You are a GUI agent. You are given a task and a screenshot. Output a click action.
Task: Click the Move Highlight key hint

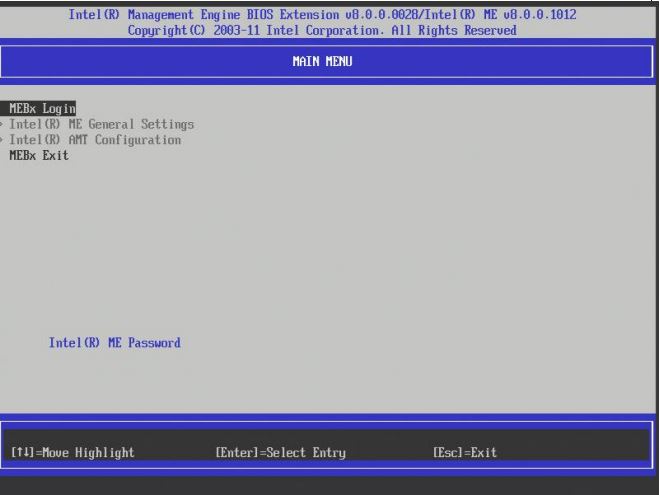72,452
